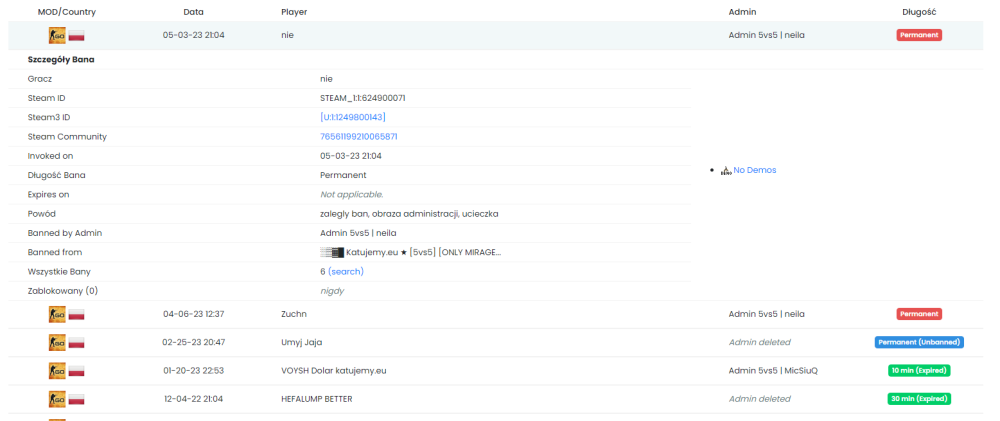Click the Permanent badge in the 'nie' row
This screenshot has width=1000, height=421.
point(919,35)
